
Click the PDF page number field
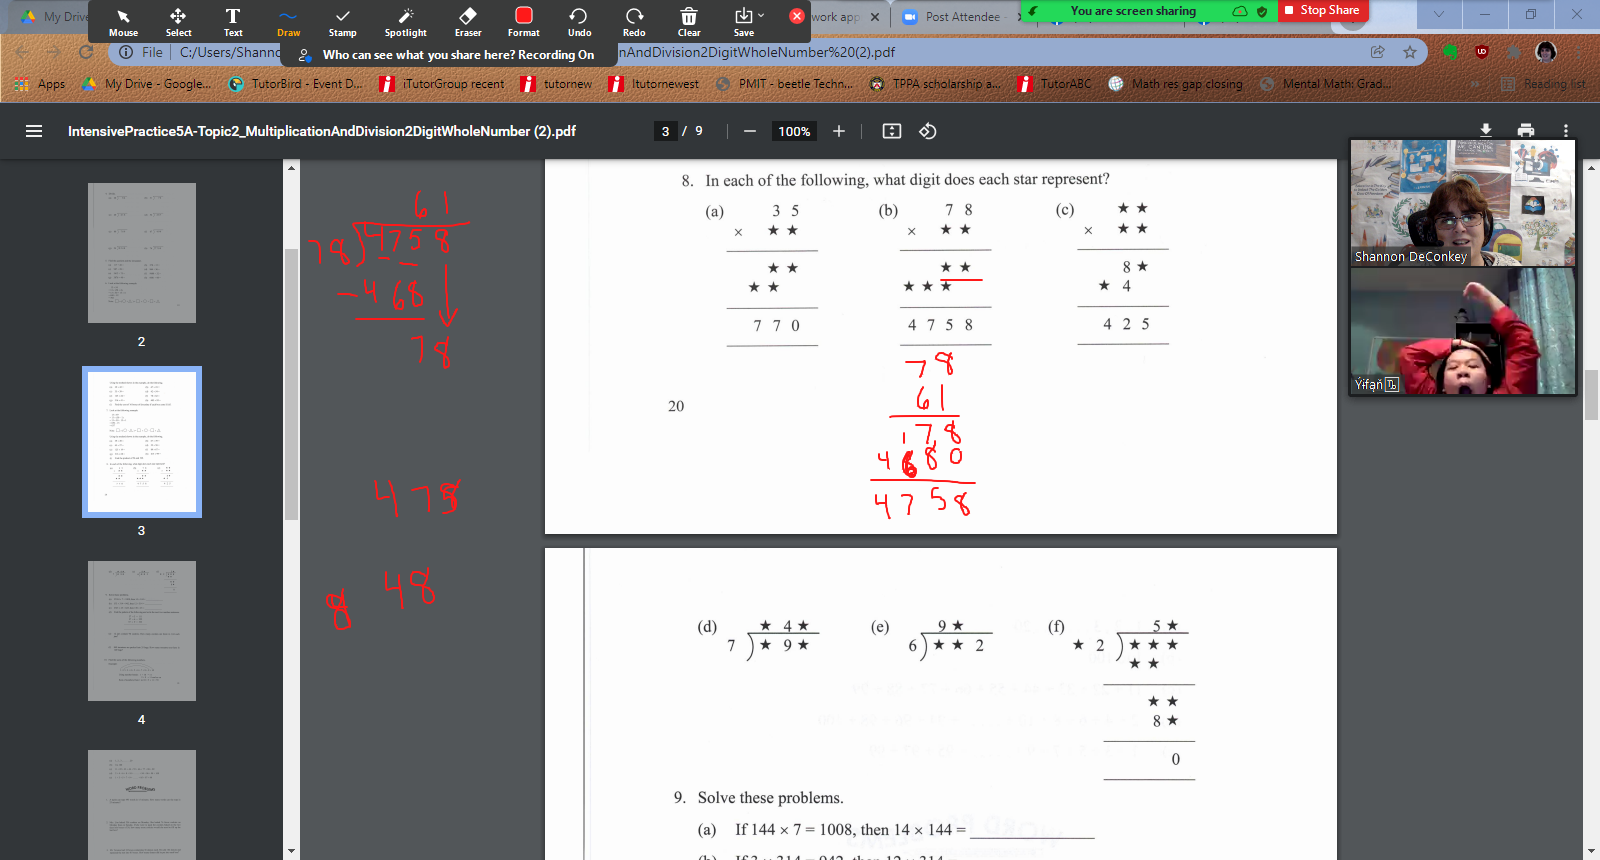point(666,131)
